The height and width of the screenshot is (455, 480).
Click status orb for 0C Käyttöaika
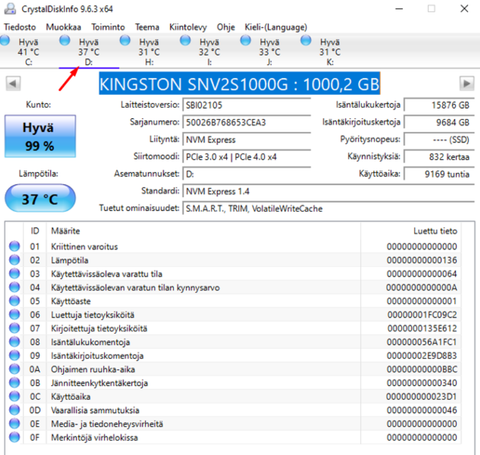[14, 397]
